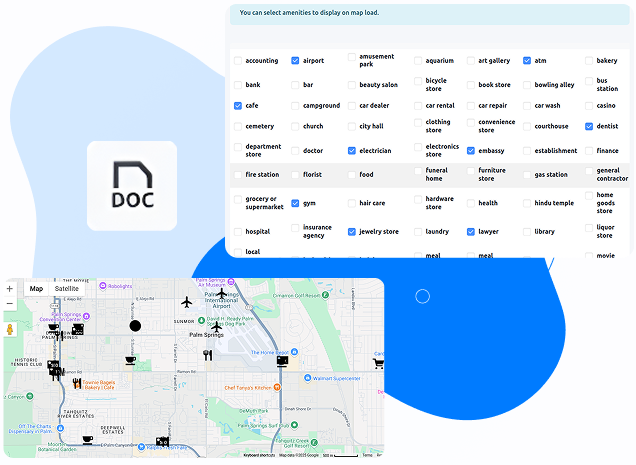Screen dimensions: 636x465
Task: Select the Map view tab
Action: pyautogui.click(x=36, y=288)
